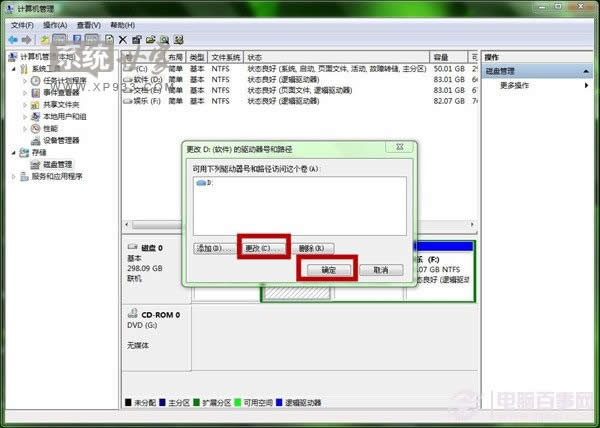Collapse the Storage (存储) tree node
This screenshot has height=428, width=600.
(x=13, y=152)
